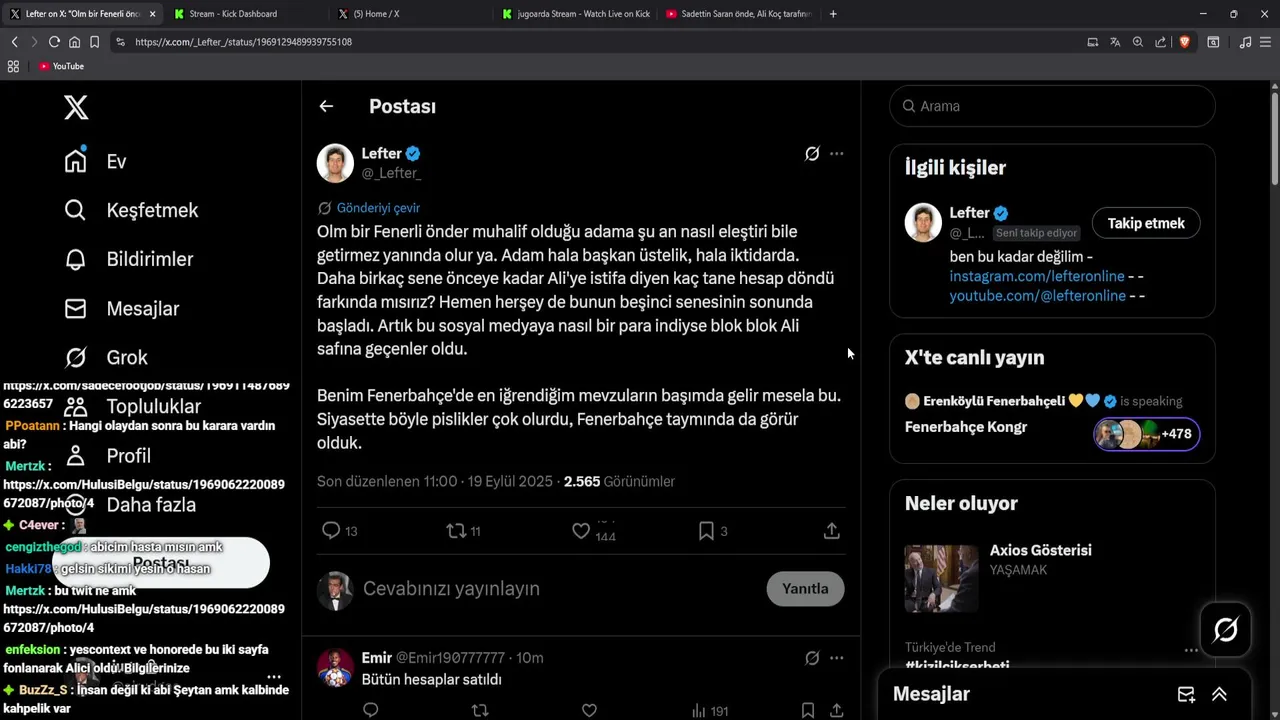1280x720 pixels.
Task: Click Grok icon on Lefter's post header
Action: 812,153
